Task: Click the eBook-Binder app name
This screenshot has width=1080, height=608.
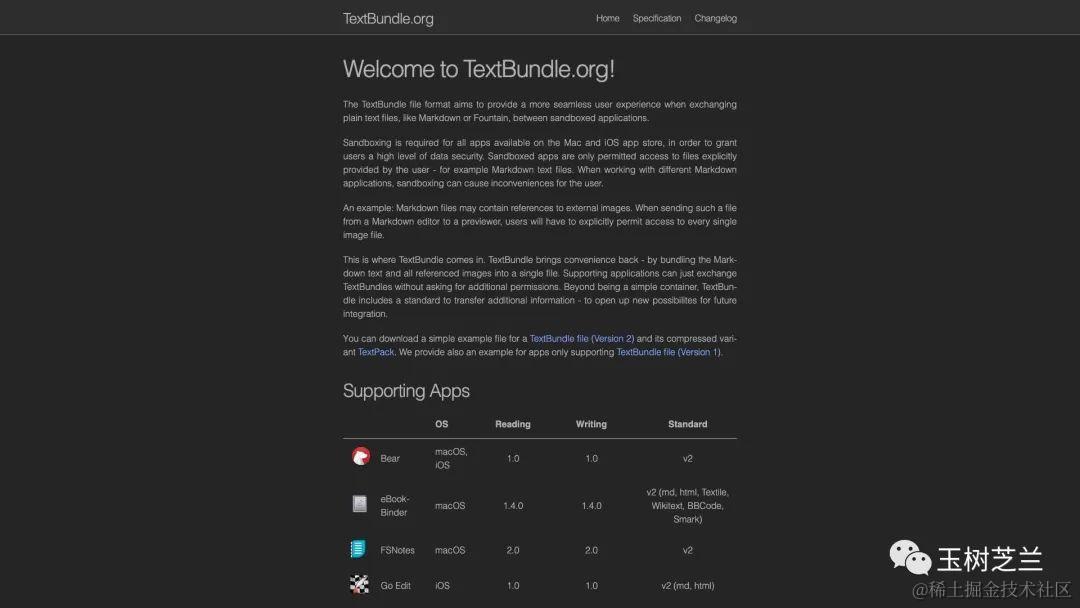Action: coord(395,505)
